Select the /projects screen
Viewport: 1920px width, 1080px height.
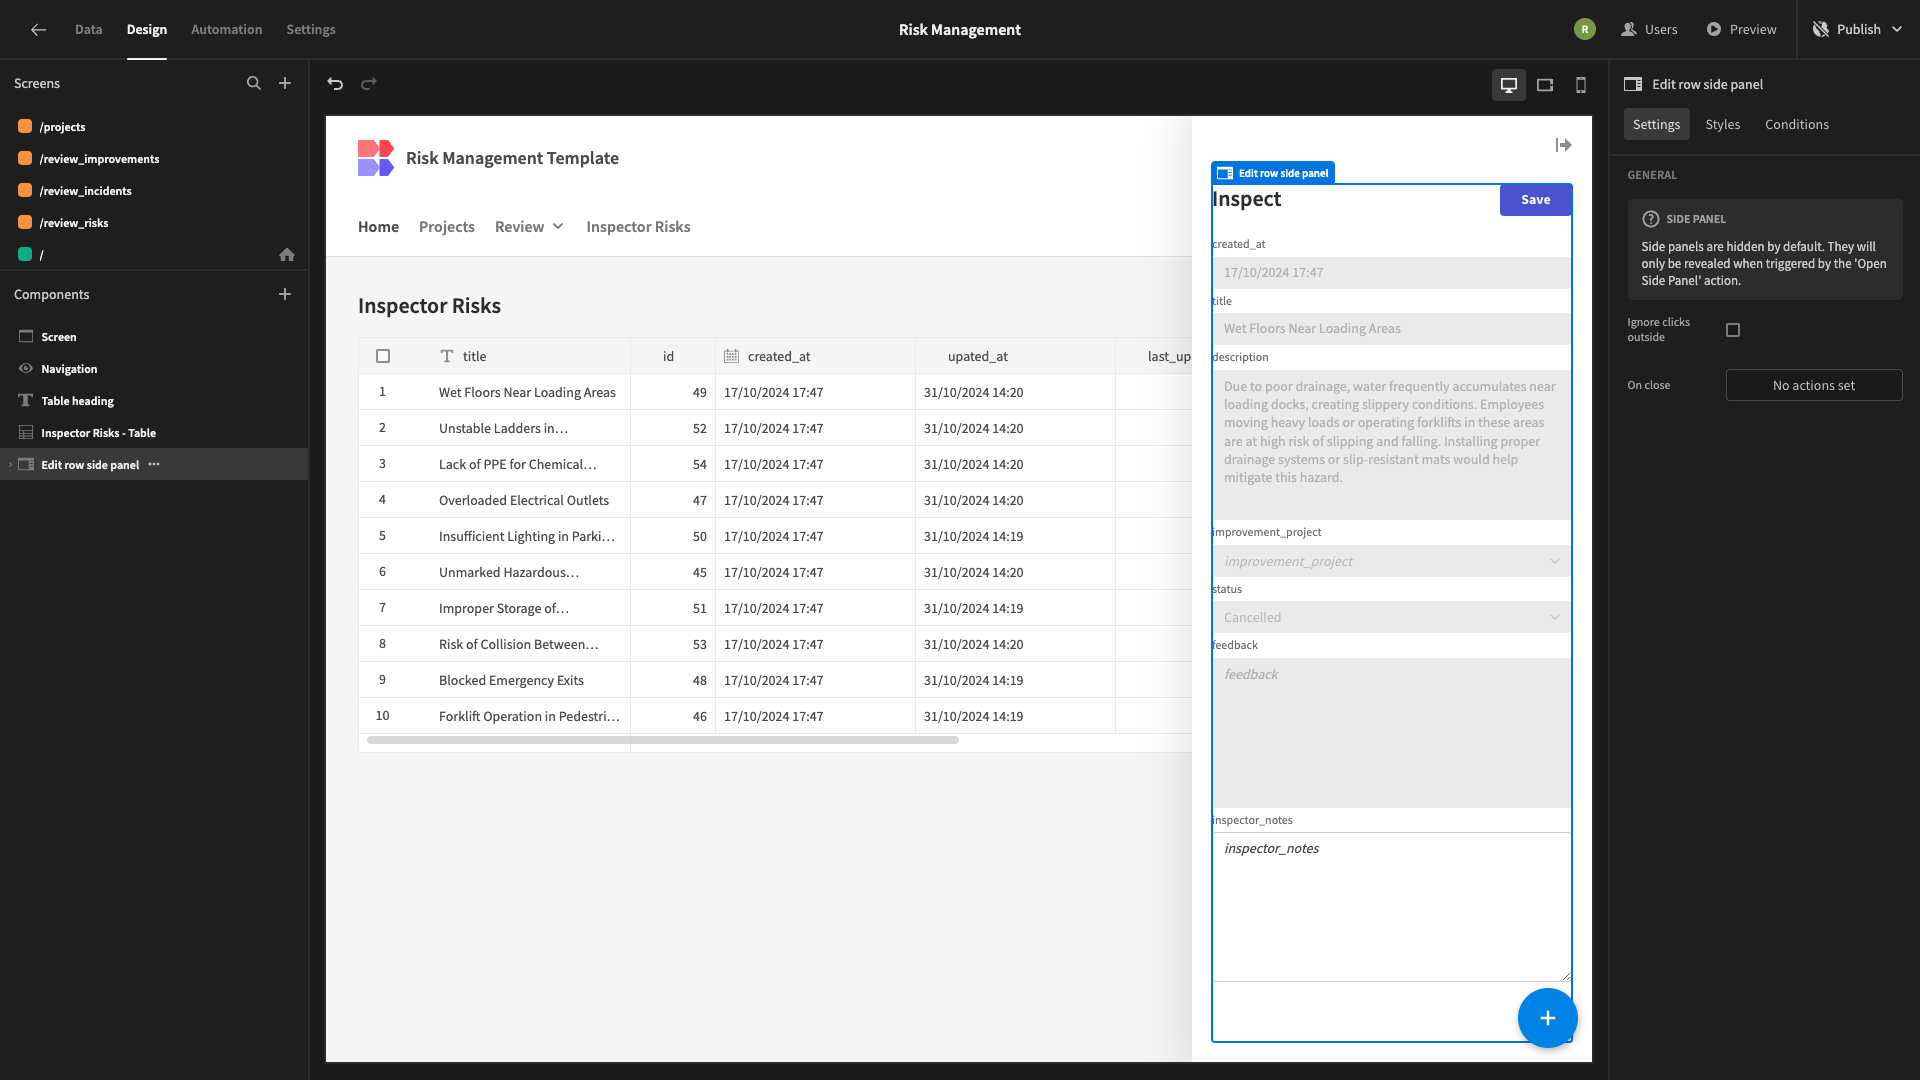(154, 127)
